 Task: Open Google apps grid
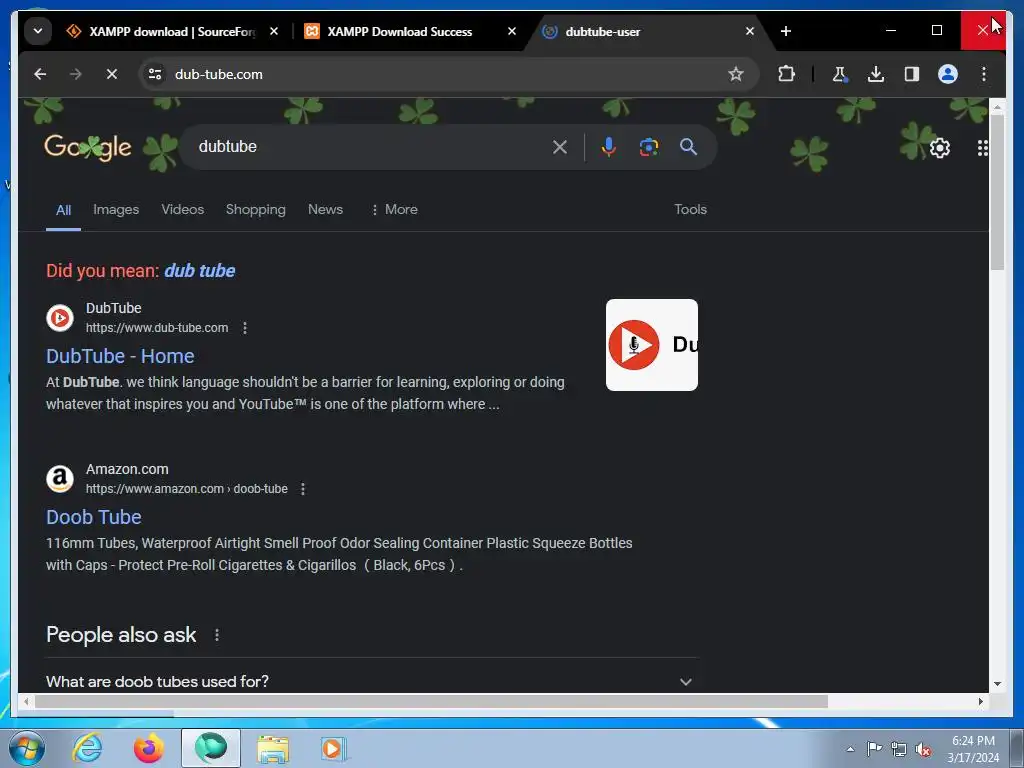(x=983, y=148)
